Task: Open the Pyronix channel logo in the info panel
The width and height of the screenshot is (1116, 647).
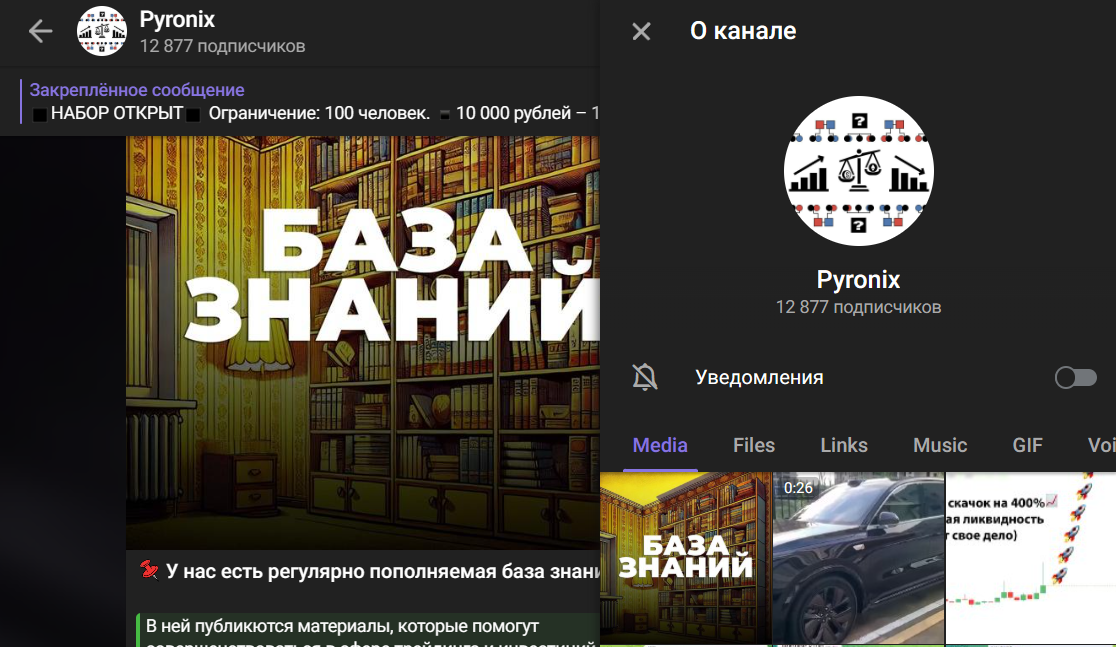Action: [858, 171]
